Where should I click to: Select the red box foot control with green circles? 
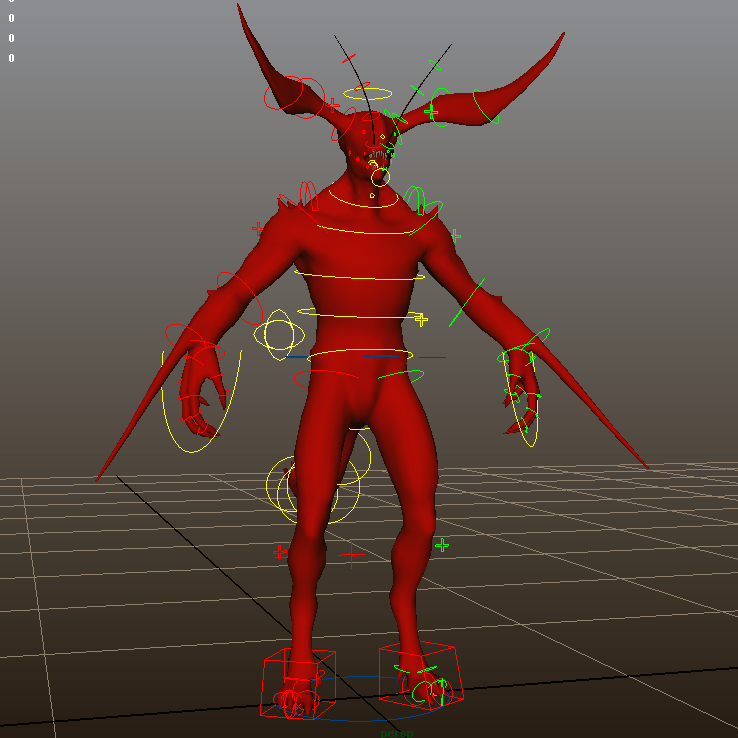(x=421, y=675)
